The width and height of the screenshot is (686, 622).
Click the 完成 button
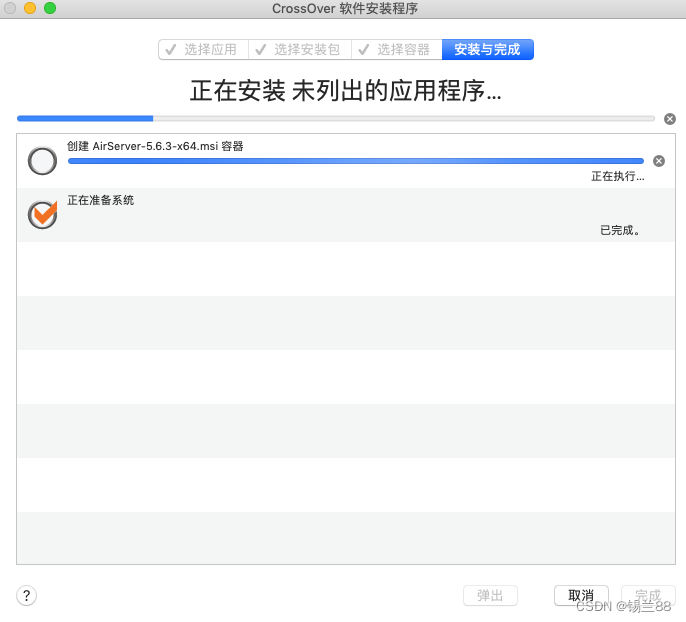tap(648, 595)
